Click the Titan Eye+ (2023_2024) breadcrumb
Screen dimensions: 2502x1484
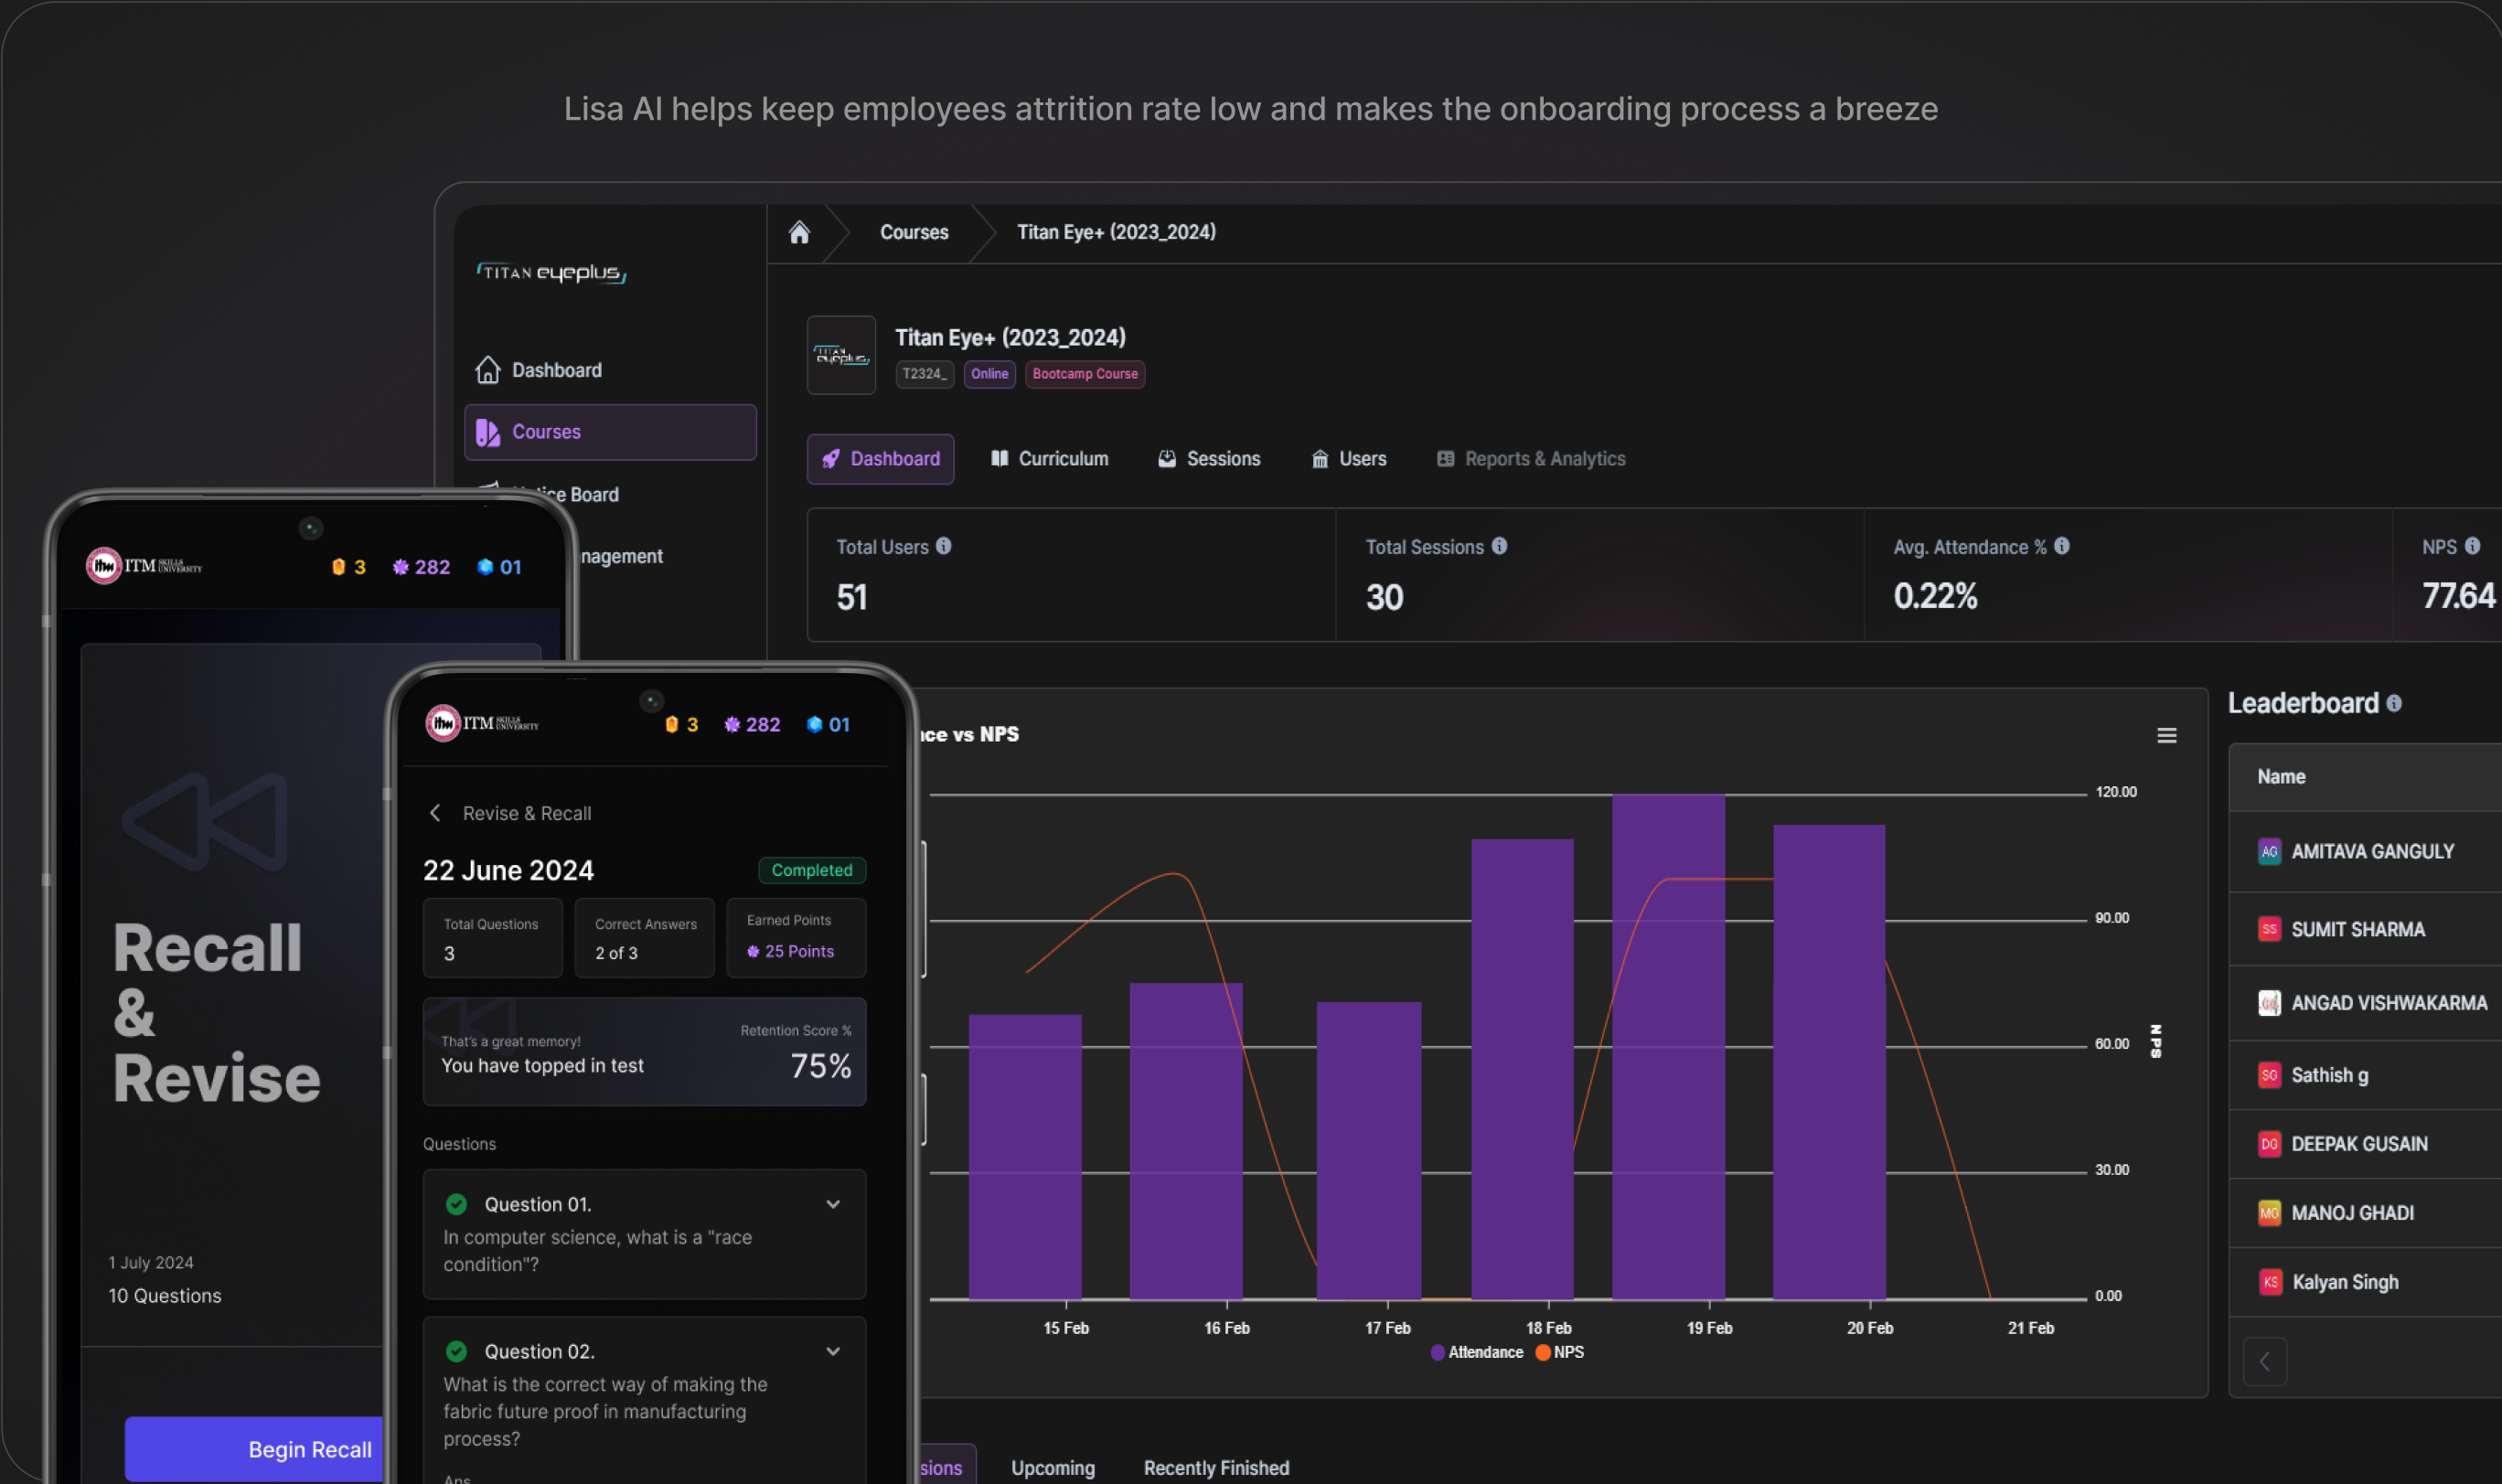(x=1116, y=232)
